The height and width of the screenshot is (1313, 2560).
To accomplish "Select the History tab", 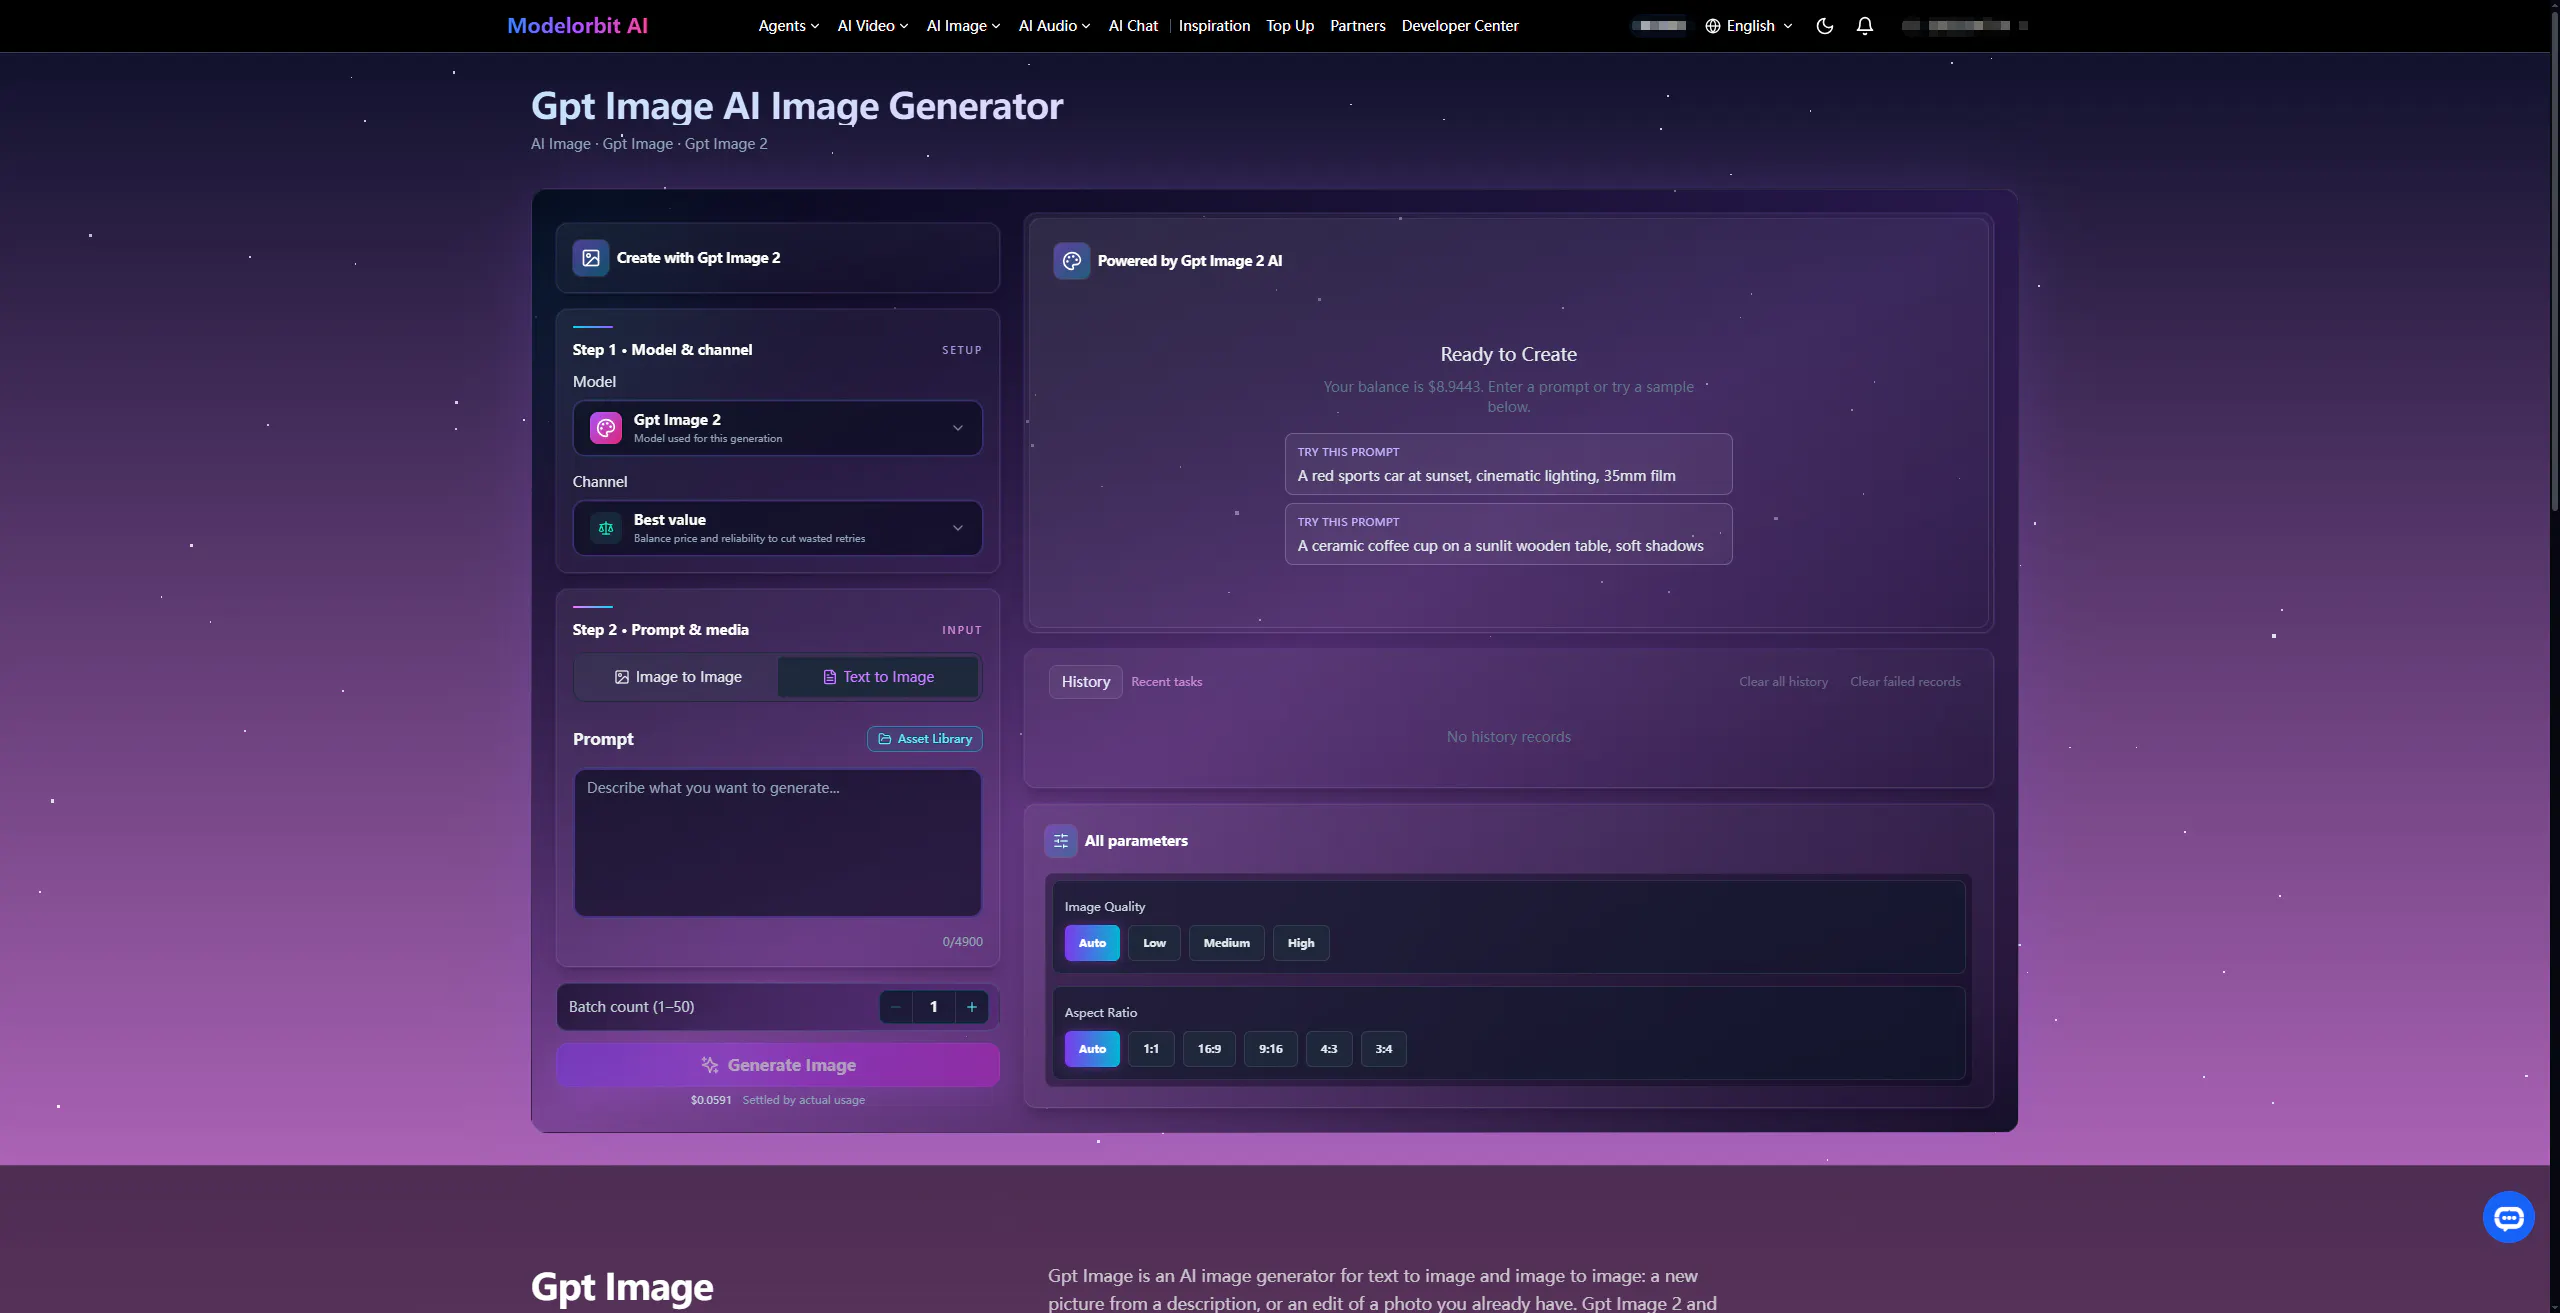I will pos(1086,682).
